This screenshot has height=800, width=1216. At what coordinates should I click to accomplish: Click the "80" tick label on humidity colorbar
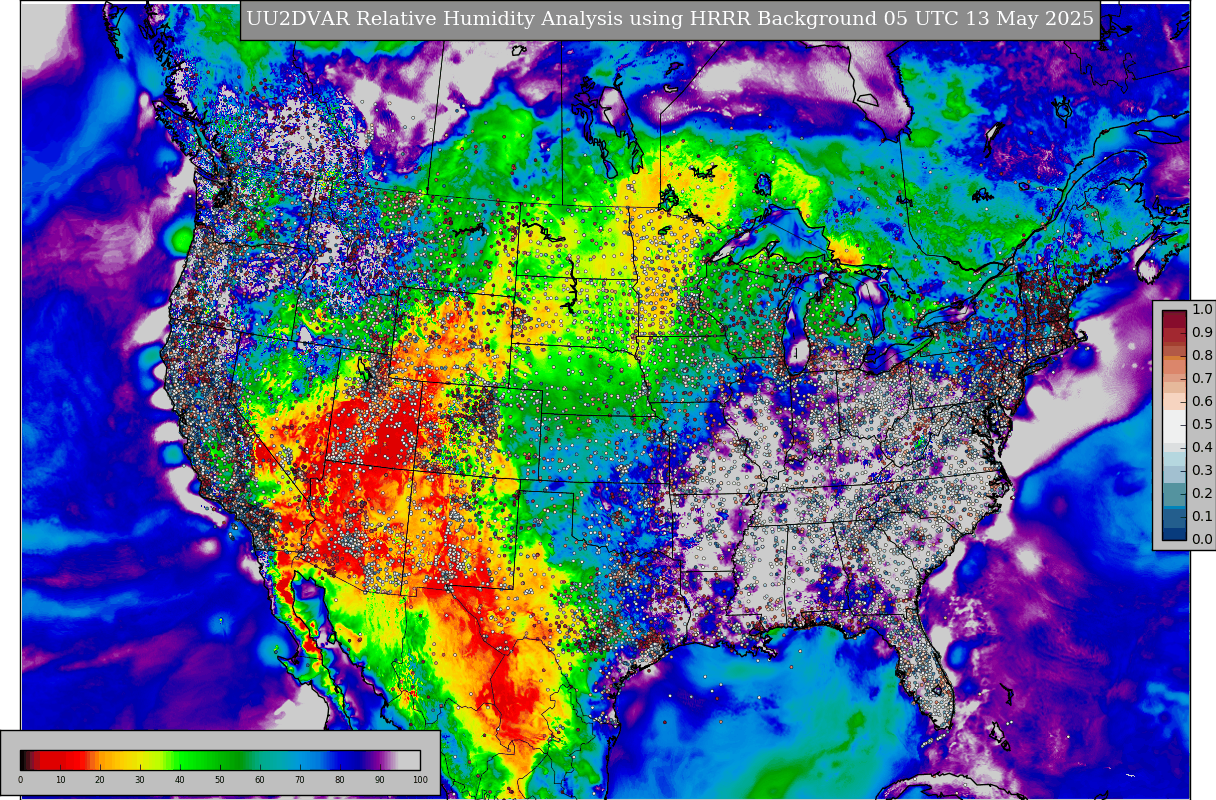340,780
